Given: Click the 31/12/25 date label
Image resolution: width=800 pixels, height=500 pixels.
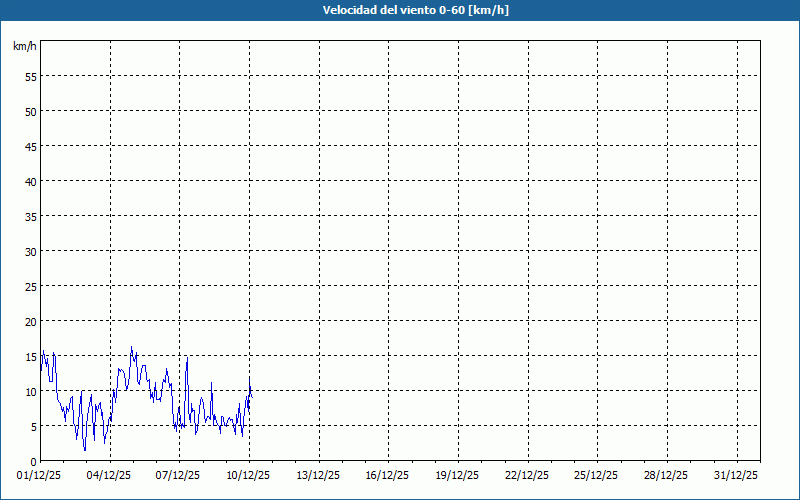Looking at the screenshot, I should pyautogui.click(x=736, y=475).
